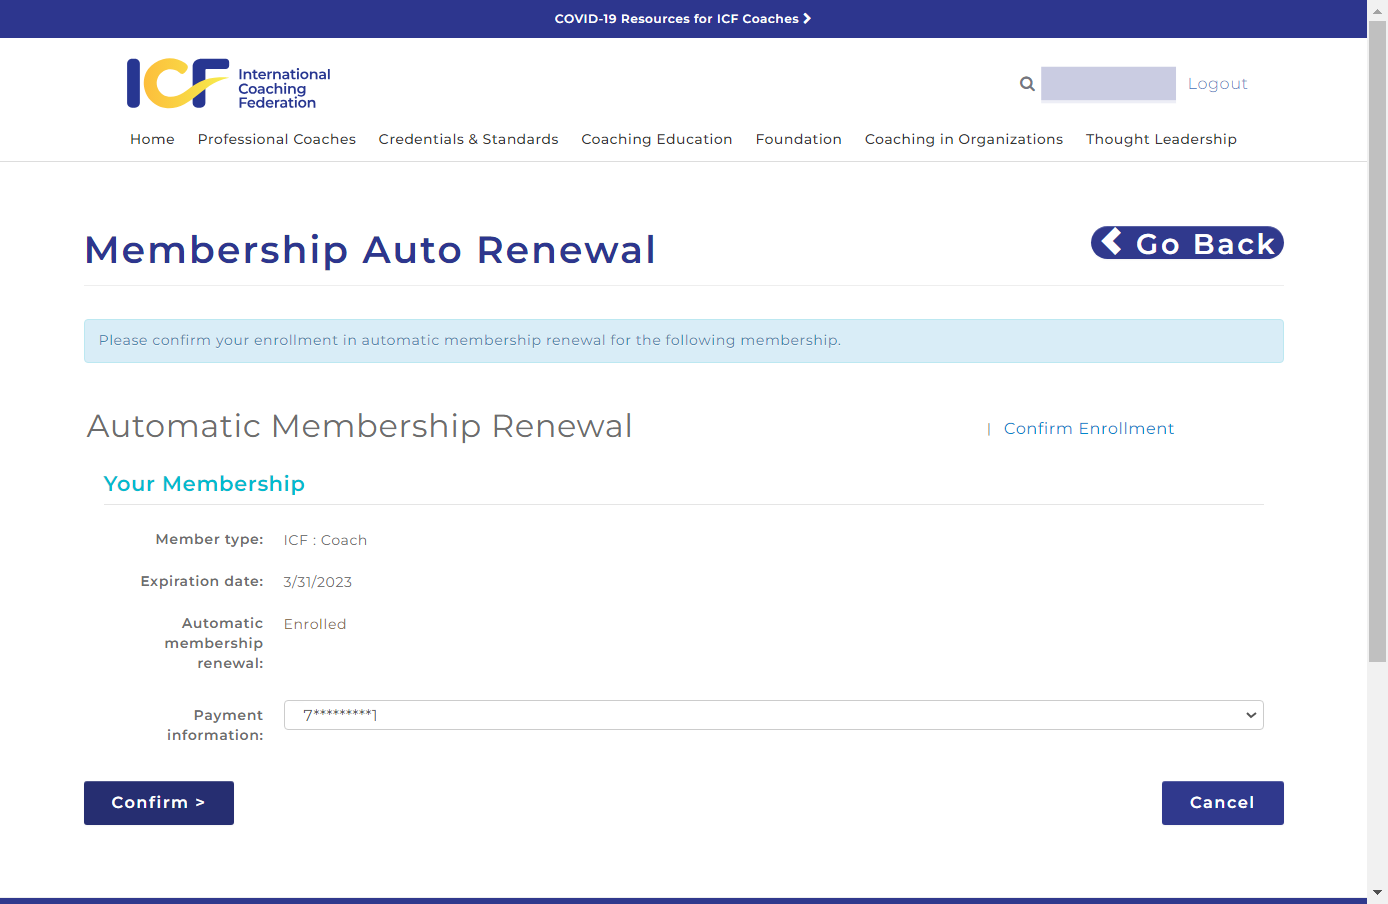The height and width of the screenshot is (904, 1388).
Task: Open Coaching in Organizations menu
Action: [x=964, y=139]
